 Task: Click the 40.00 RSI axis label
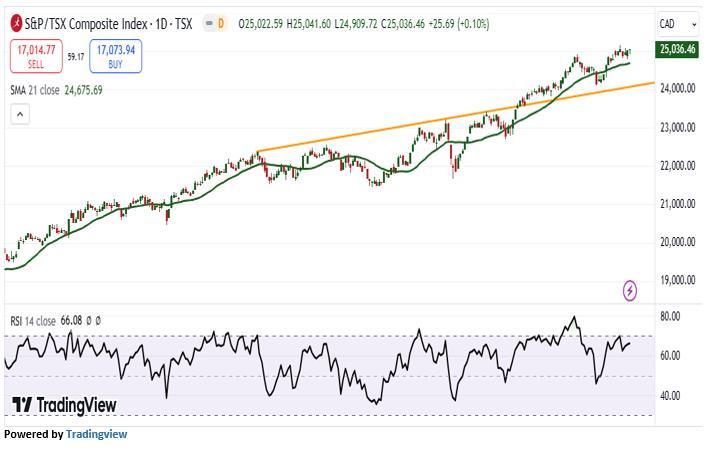670,396
